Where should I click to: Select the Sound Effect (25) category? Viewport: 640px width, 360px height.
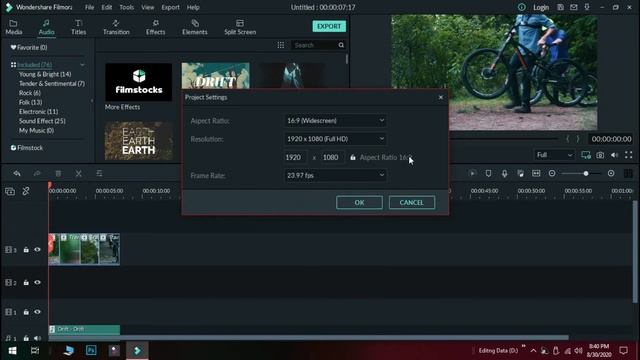[42, 121]
